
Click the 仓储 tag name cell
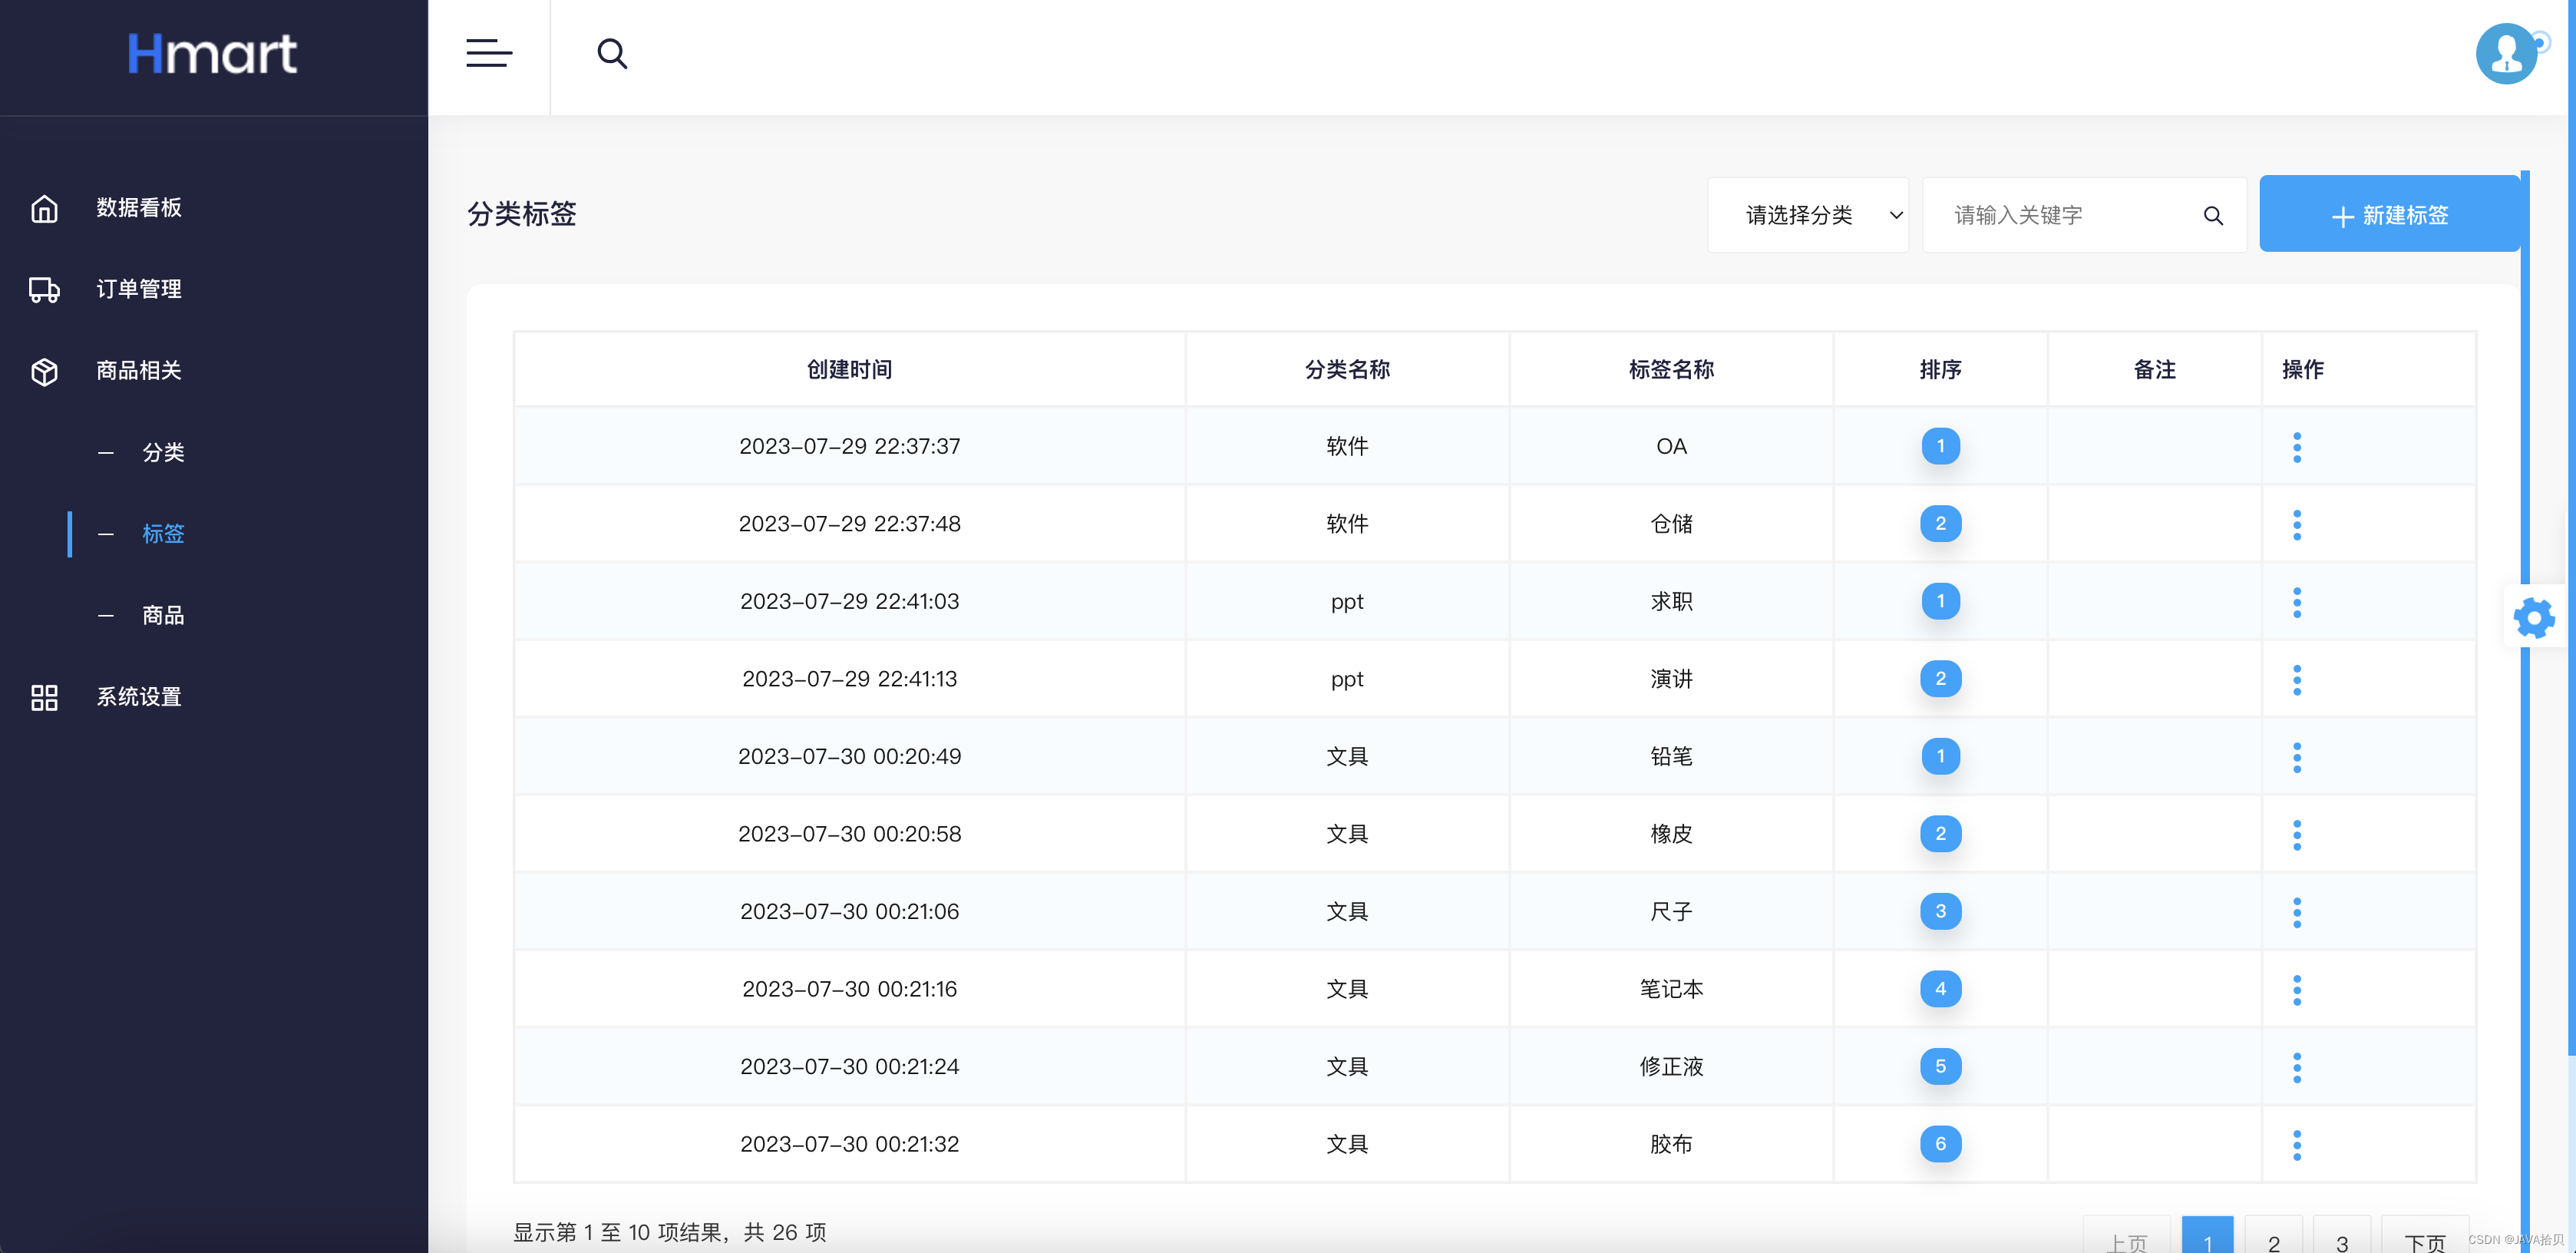(1671, 524)
